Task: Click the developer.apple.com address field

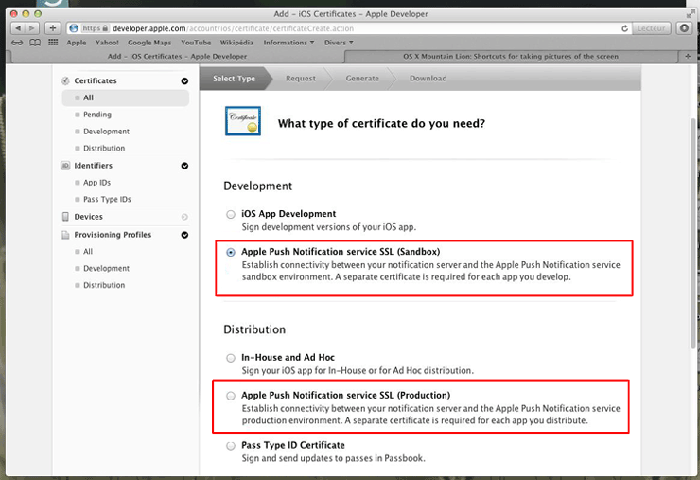Action: [x=348, y=28]
